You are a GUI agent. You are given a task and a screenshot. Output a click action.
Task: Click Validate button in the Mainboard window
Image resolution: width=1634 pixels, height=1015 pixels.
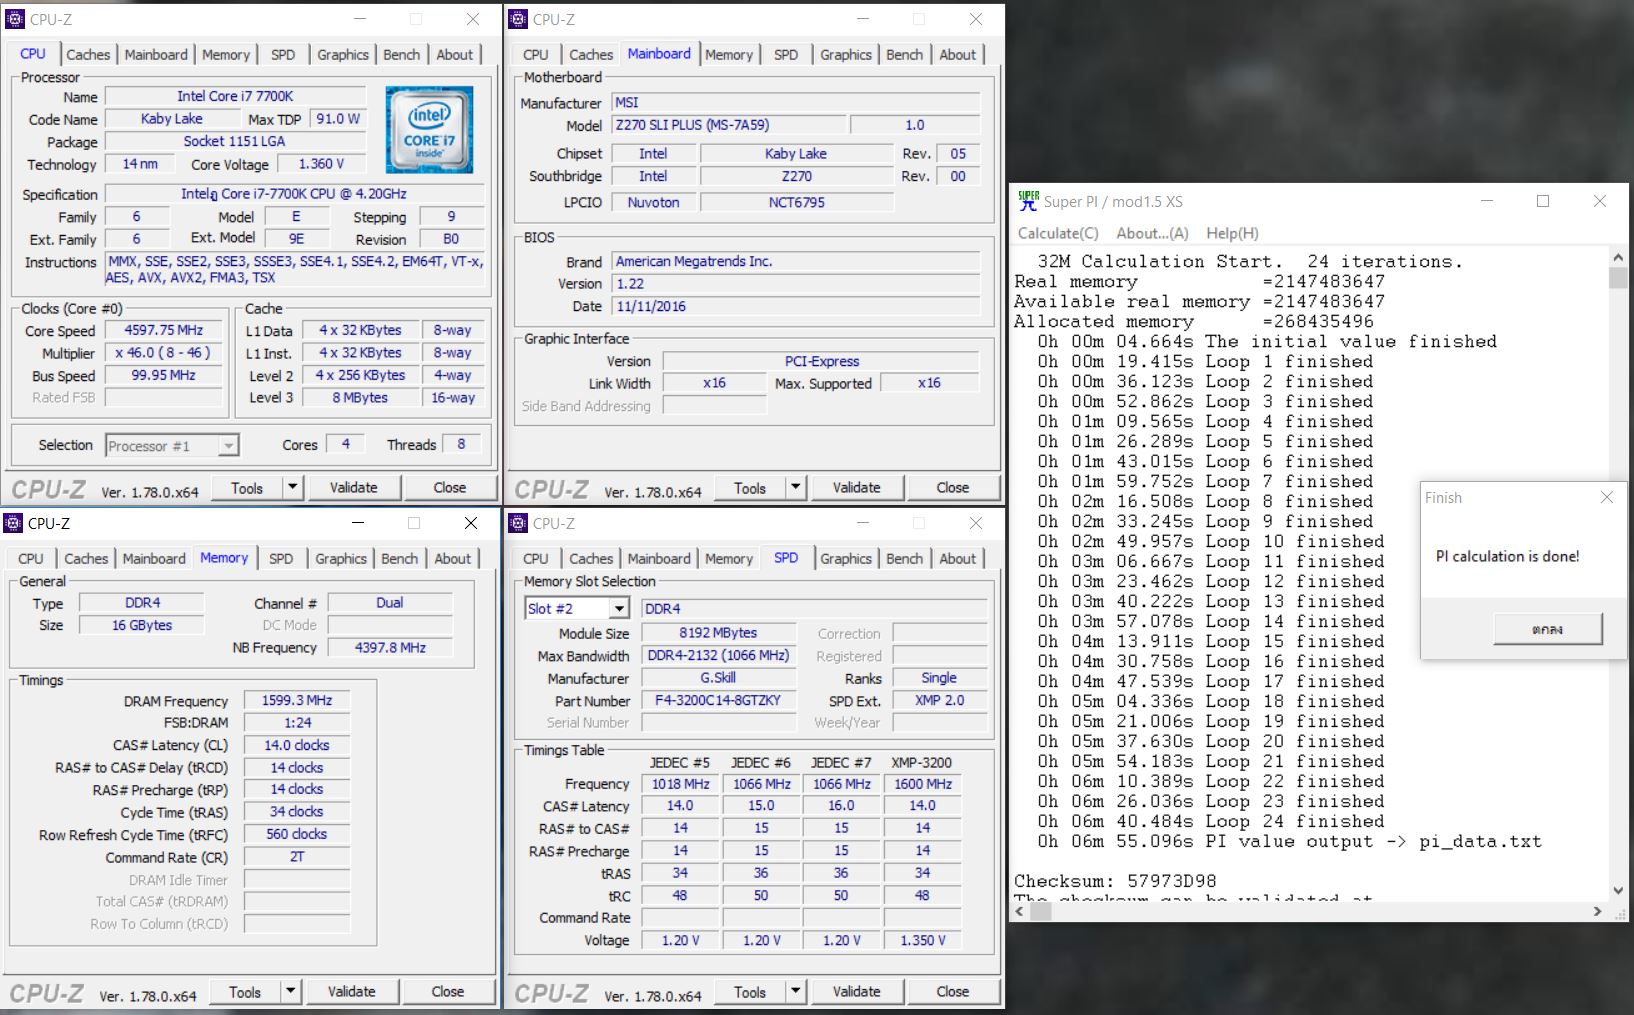click(x=856, y=488)
